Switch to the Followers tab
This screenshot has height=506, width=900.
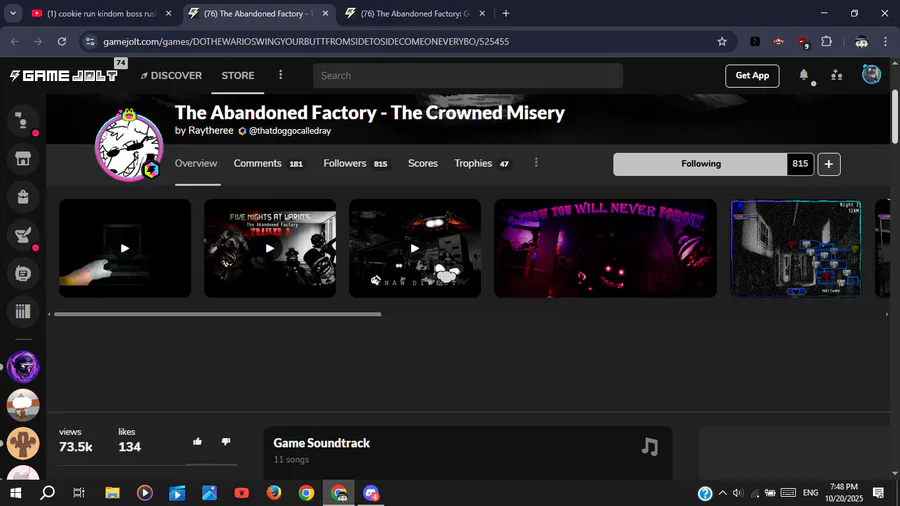pyautogui.click(x=355, y=164)
